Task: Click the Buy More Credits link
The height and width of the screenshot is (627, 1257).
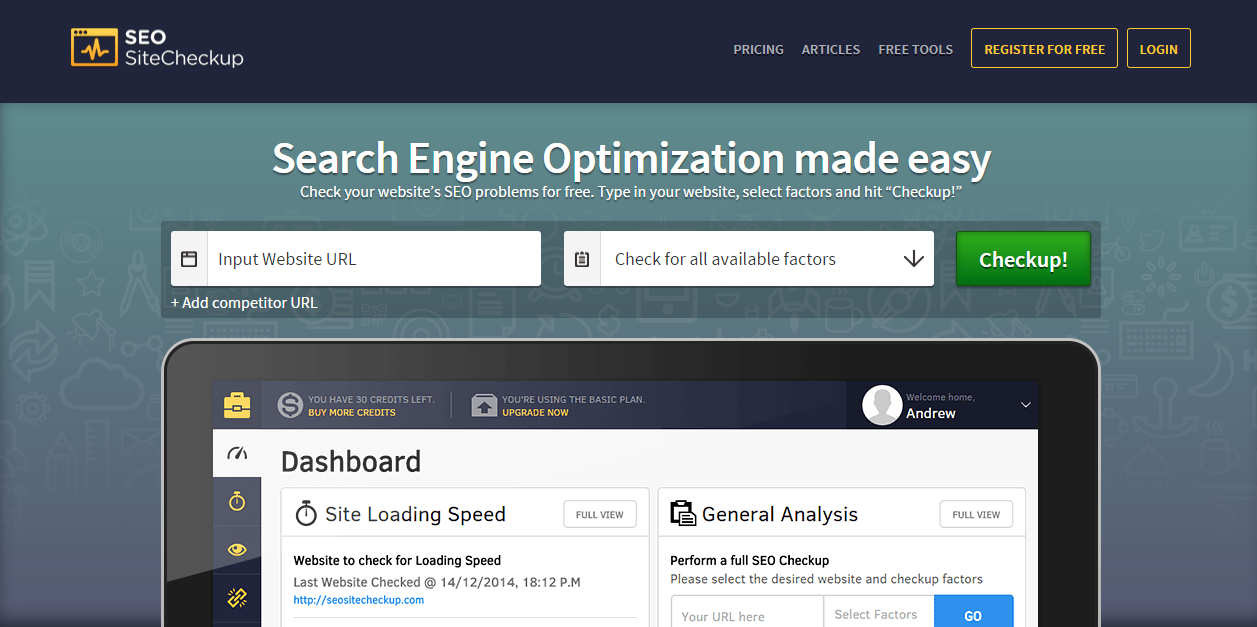Action: [x=352, y=412]
